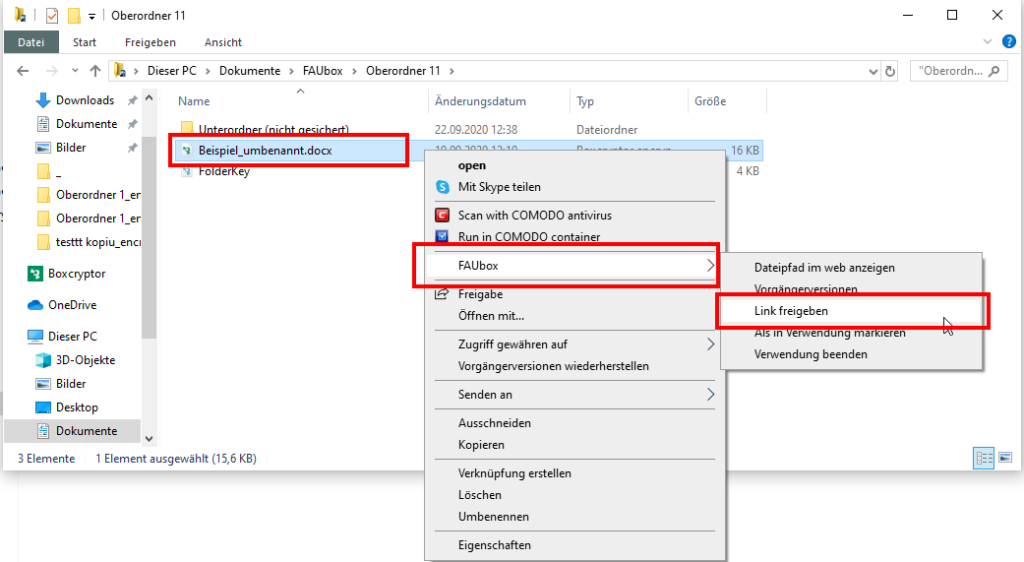Open the Ansicht ribbon tab
This screenshot has width=1024, height=562.
pos(223,42)
